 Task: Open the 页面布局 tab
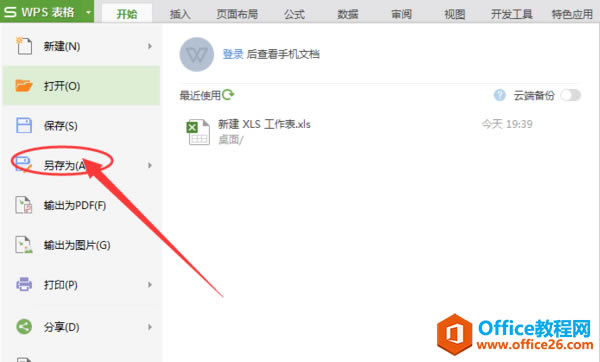[x=237, y=14]
